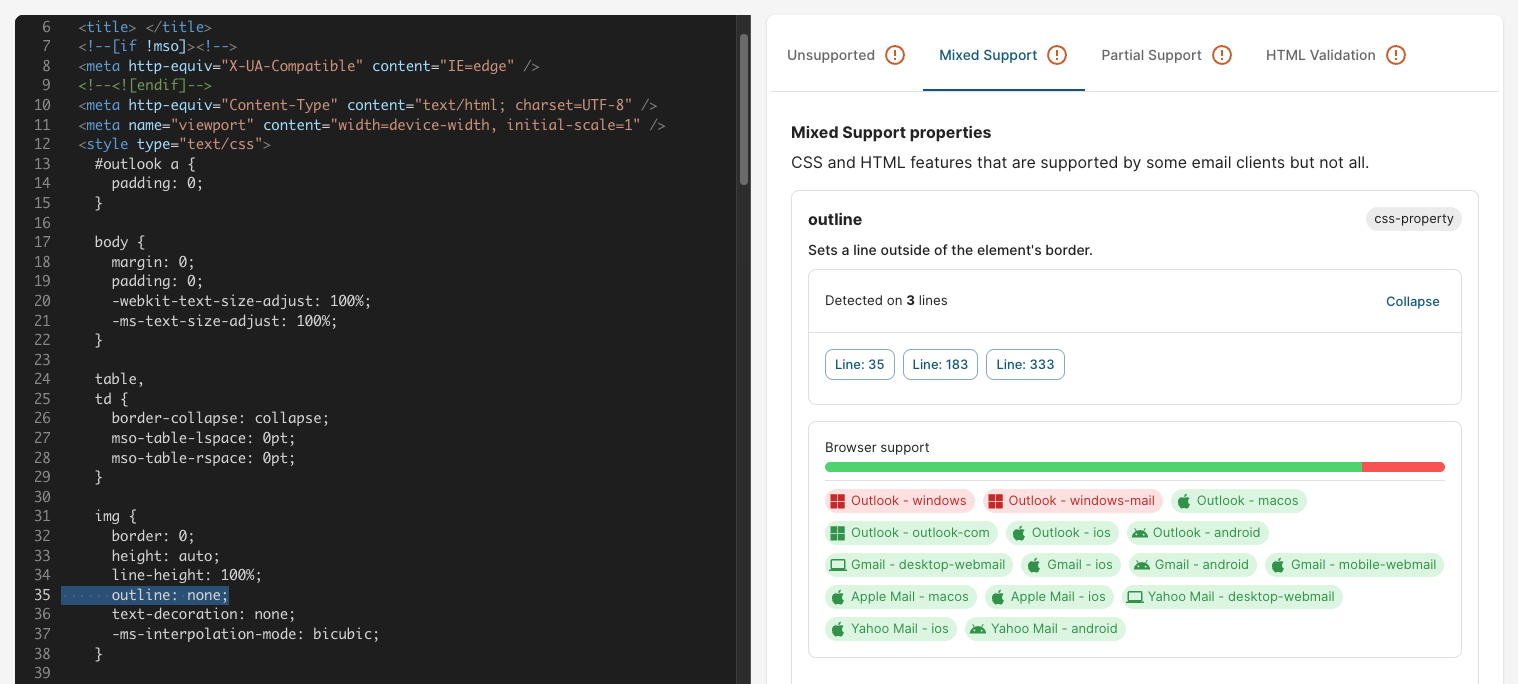Click the red unsupported portion of support bar
The image size is (1518, 684).
[x=1403, y=467]
